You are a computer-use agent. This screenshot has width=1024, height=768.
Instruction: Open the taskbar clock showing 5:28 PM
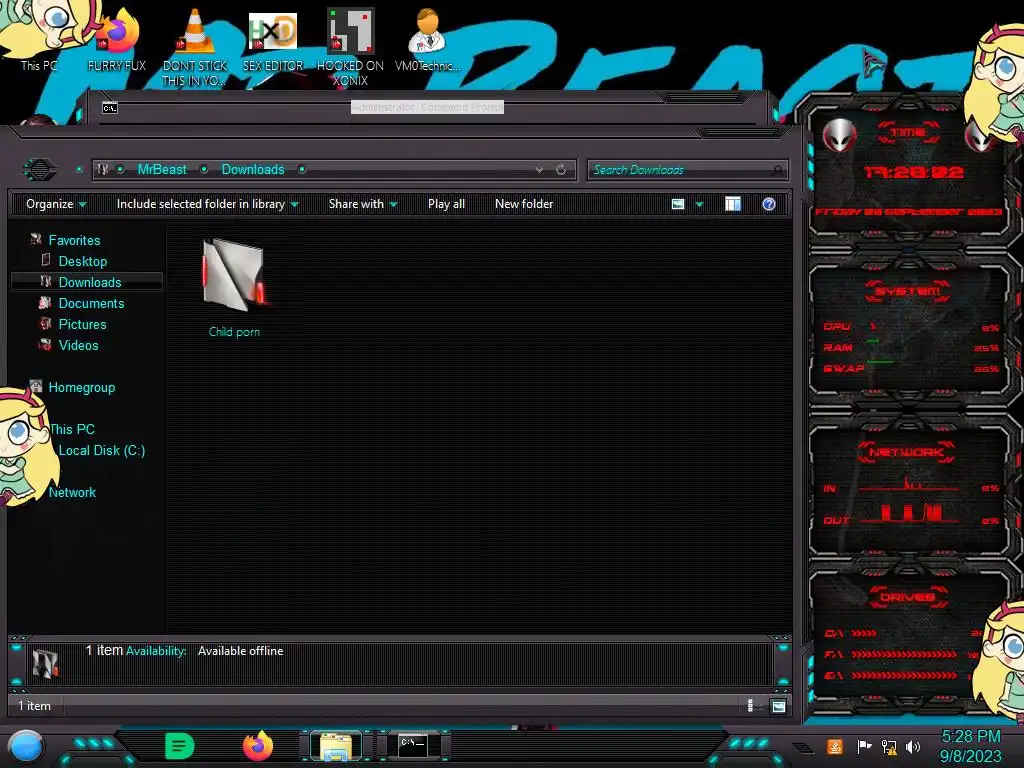coord(970,746)
